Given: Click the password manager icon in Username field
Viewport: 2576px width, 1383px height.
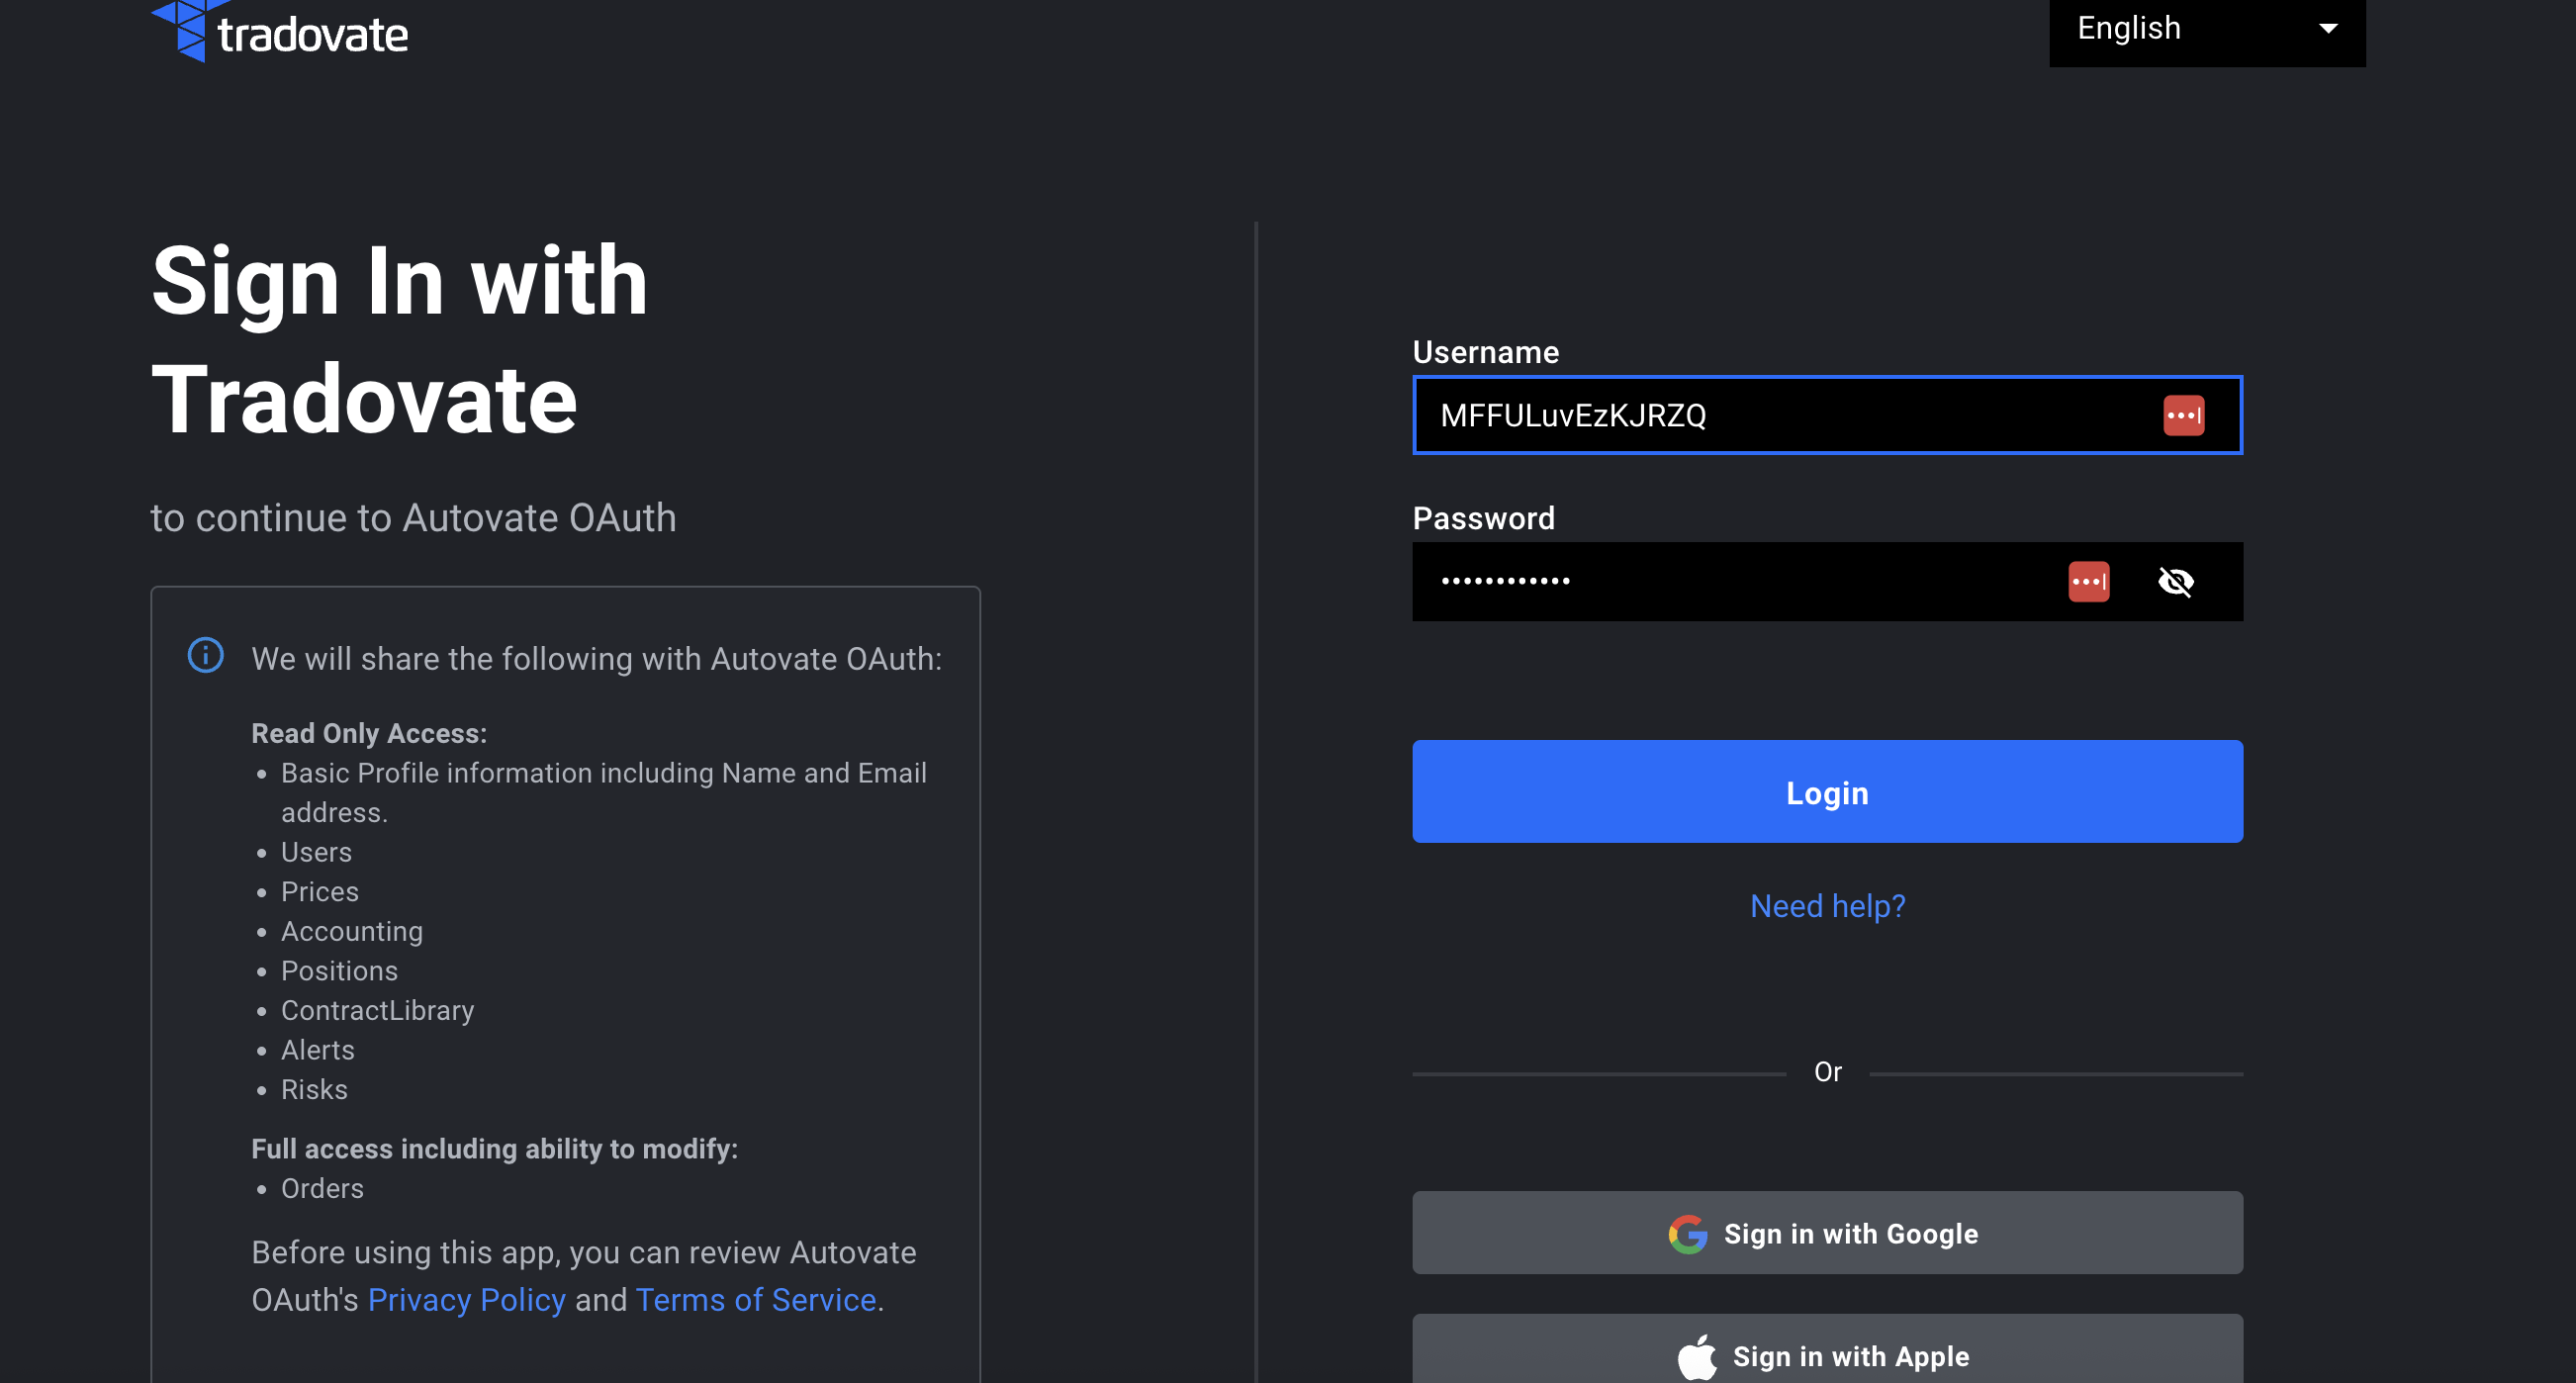Looking at the screenshot, I should coord(2183,415).
